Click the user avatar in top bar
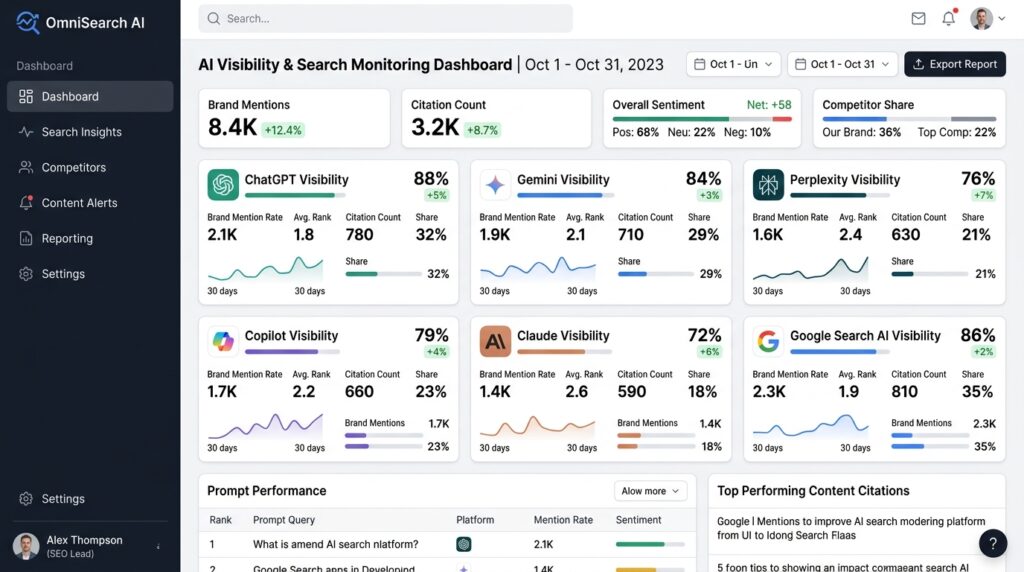This screenshot has width=1024, height=572. click(981, 18)
